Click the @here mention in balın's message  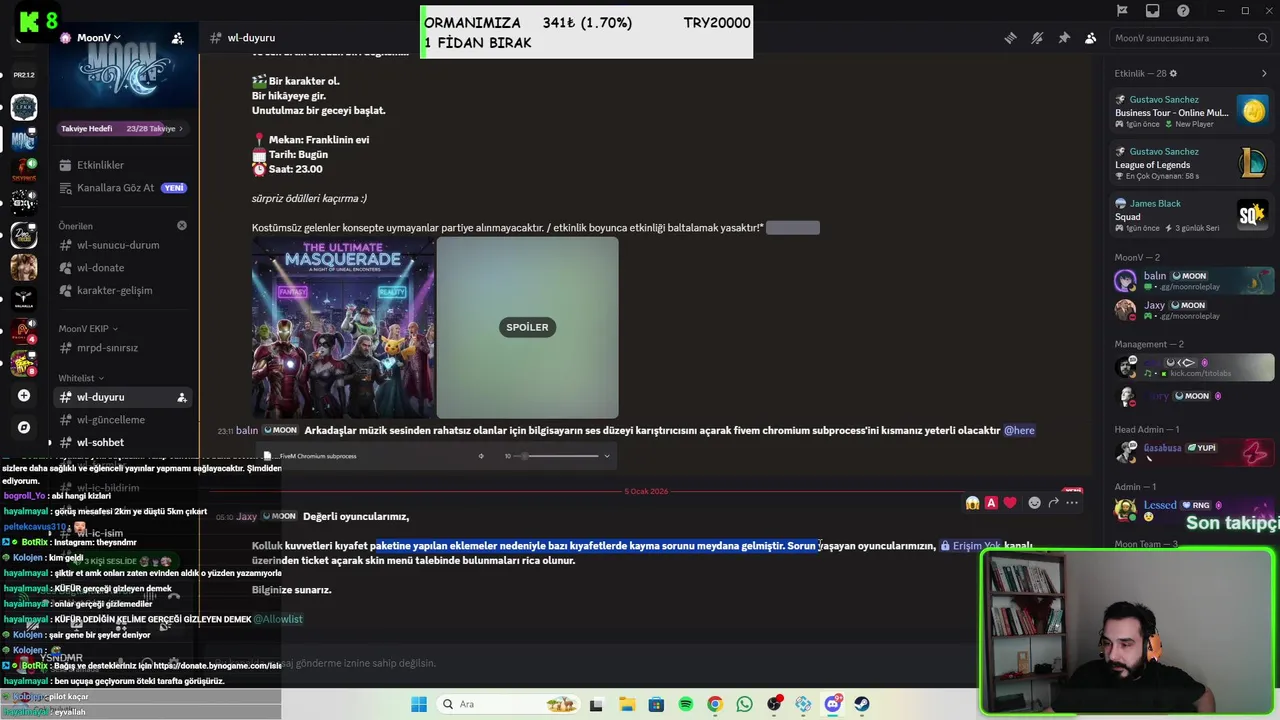(1019, 430)
